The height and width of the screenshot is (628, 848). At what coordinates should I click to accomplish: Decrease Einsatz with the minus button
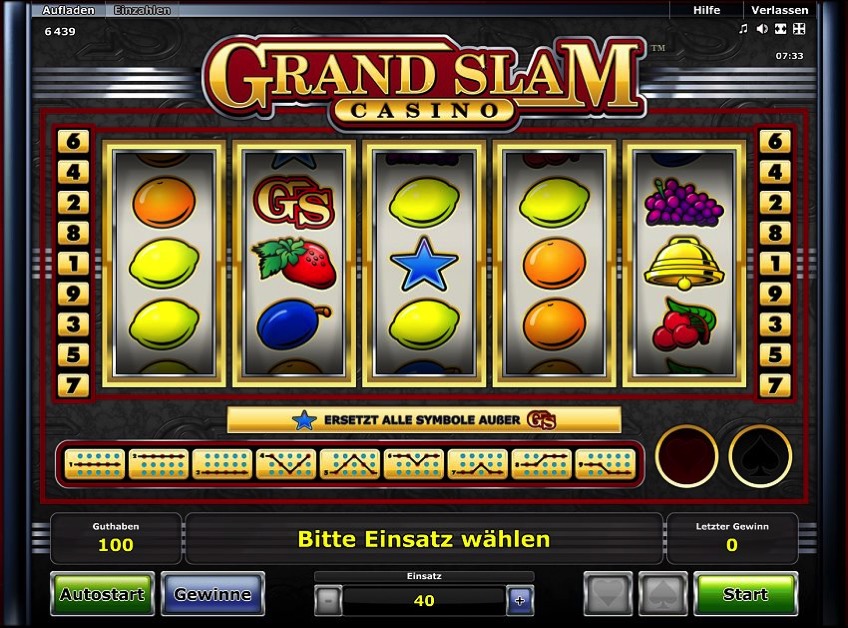tap(328, 600)
